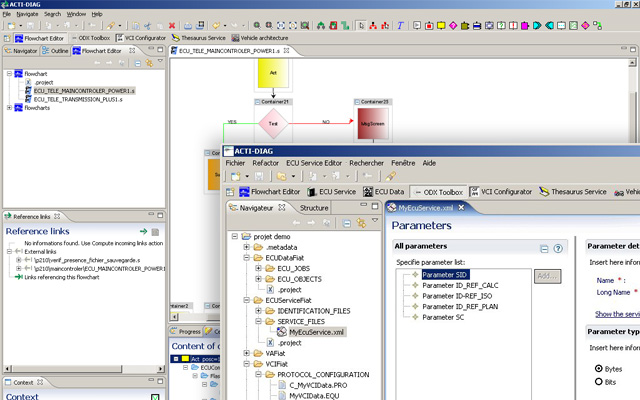Open the Refactor menu in the front window
The width and height of the screenshot is (640, 400).
tap(265, 163)
